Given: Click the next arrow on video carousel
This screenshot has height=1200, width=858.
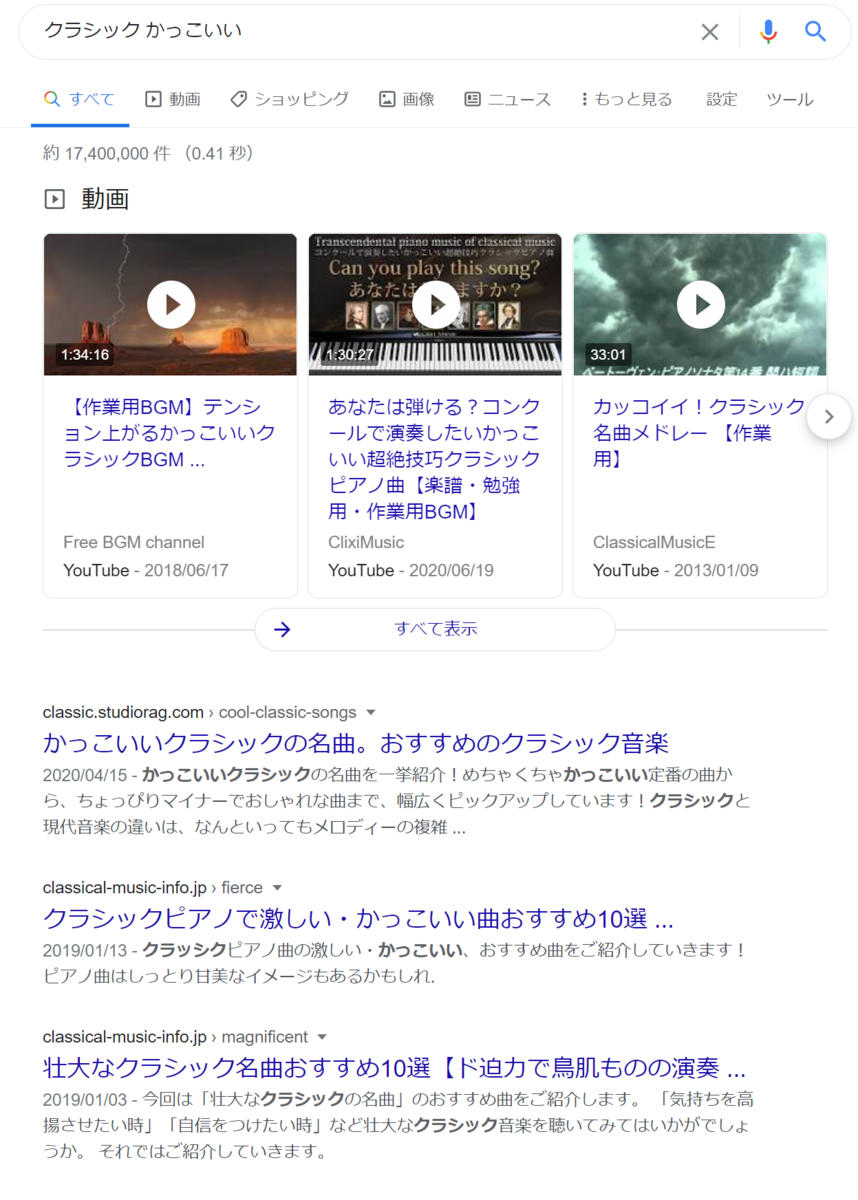Looking at the screenshot, I should 828,417.
